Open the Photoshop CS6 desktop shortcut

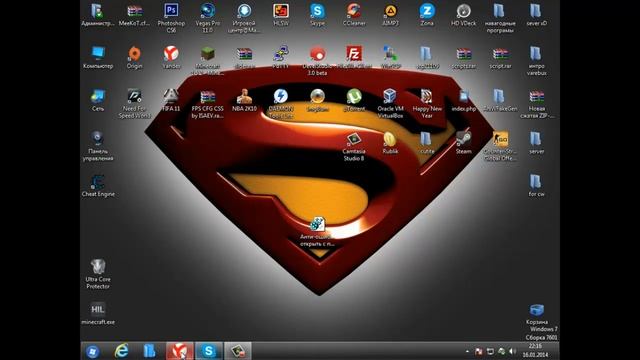tap(171, 11)
